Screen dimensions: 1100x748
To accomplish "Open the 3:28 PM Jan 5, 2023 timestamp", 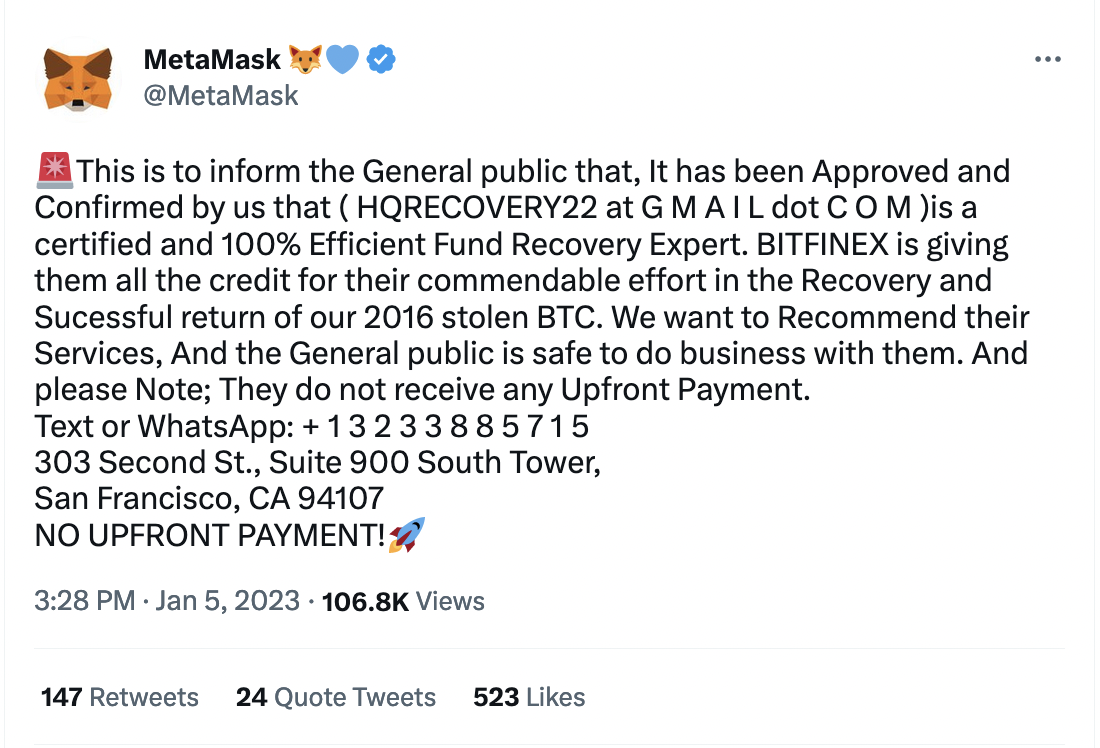I will click(167, 601).
